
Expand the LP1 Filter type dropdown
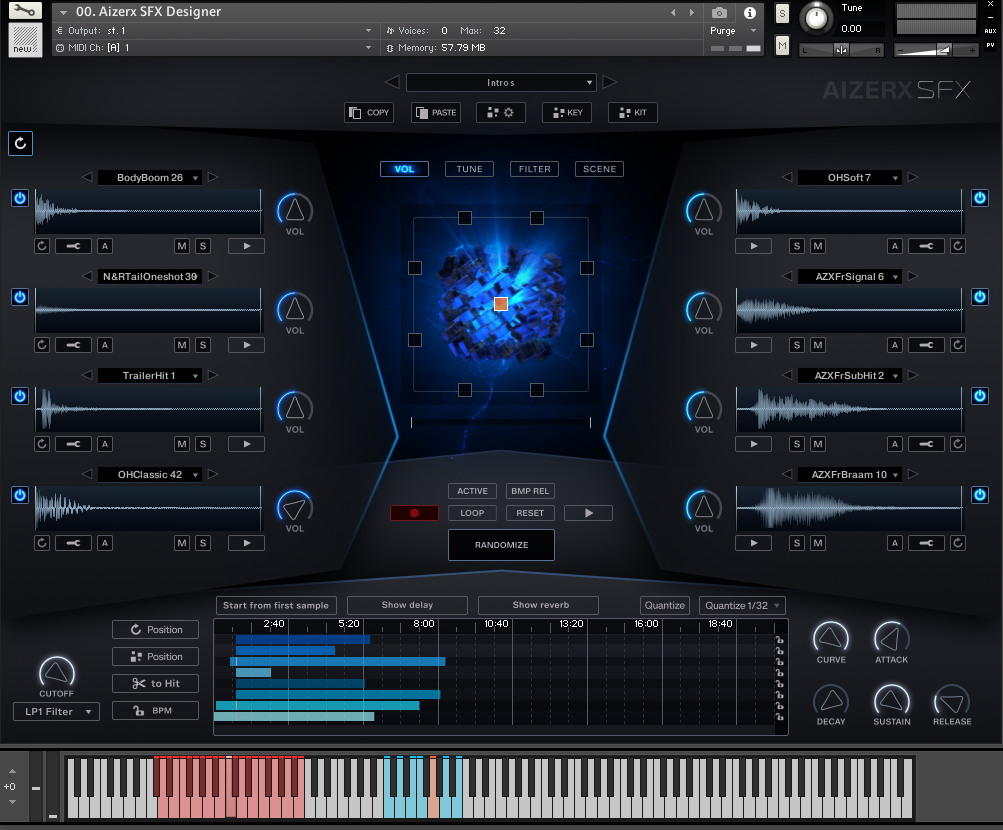(56, 712)
